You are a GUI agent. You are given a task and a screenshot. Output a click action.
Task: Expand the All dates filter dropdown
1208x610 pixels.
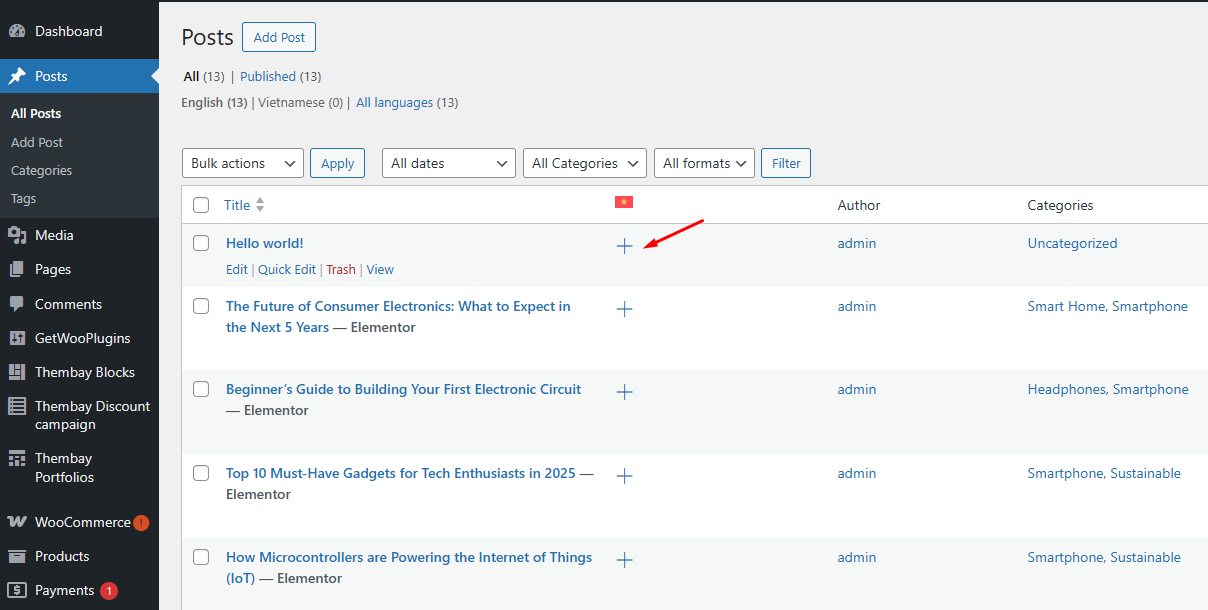point(448,163)
